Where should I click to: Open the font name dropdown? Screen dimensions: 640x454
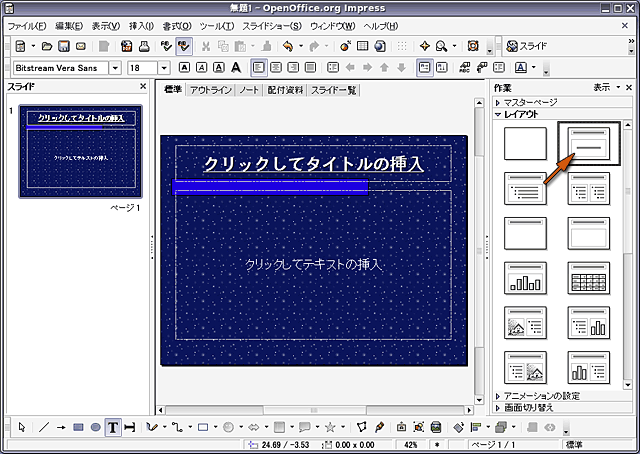(x=117, y=68)
